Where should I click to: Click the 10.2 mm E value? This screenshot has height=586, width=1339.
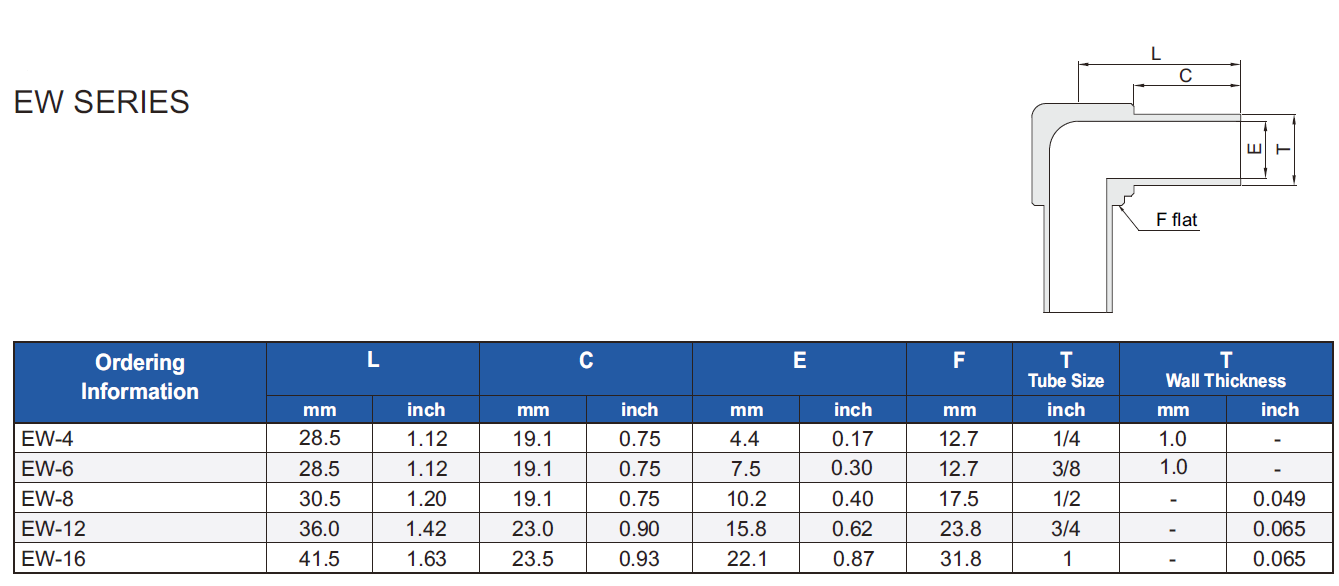(x=746, y=499)
